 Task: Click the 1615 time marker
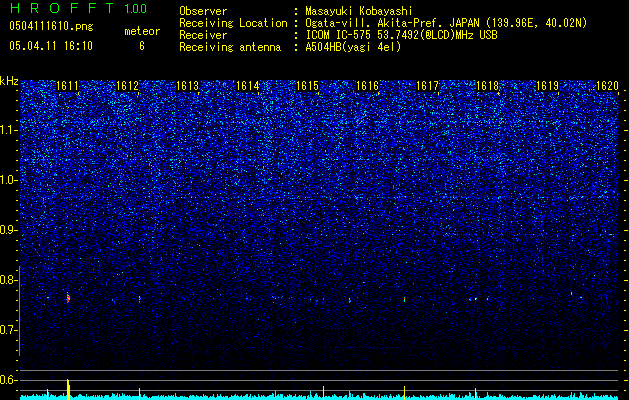coord(308,86)
